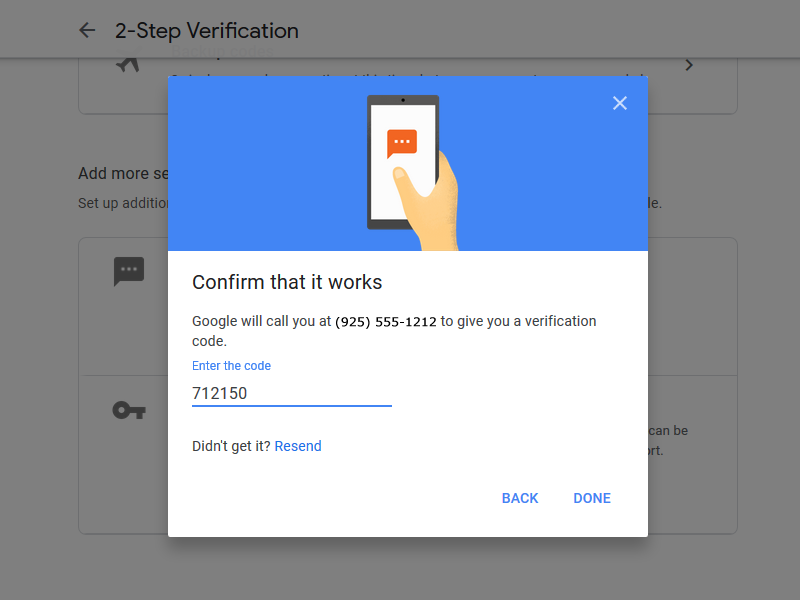
Task: Click the text message bubble icon on left
Action: [x=129, y=271]
